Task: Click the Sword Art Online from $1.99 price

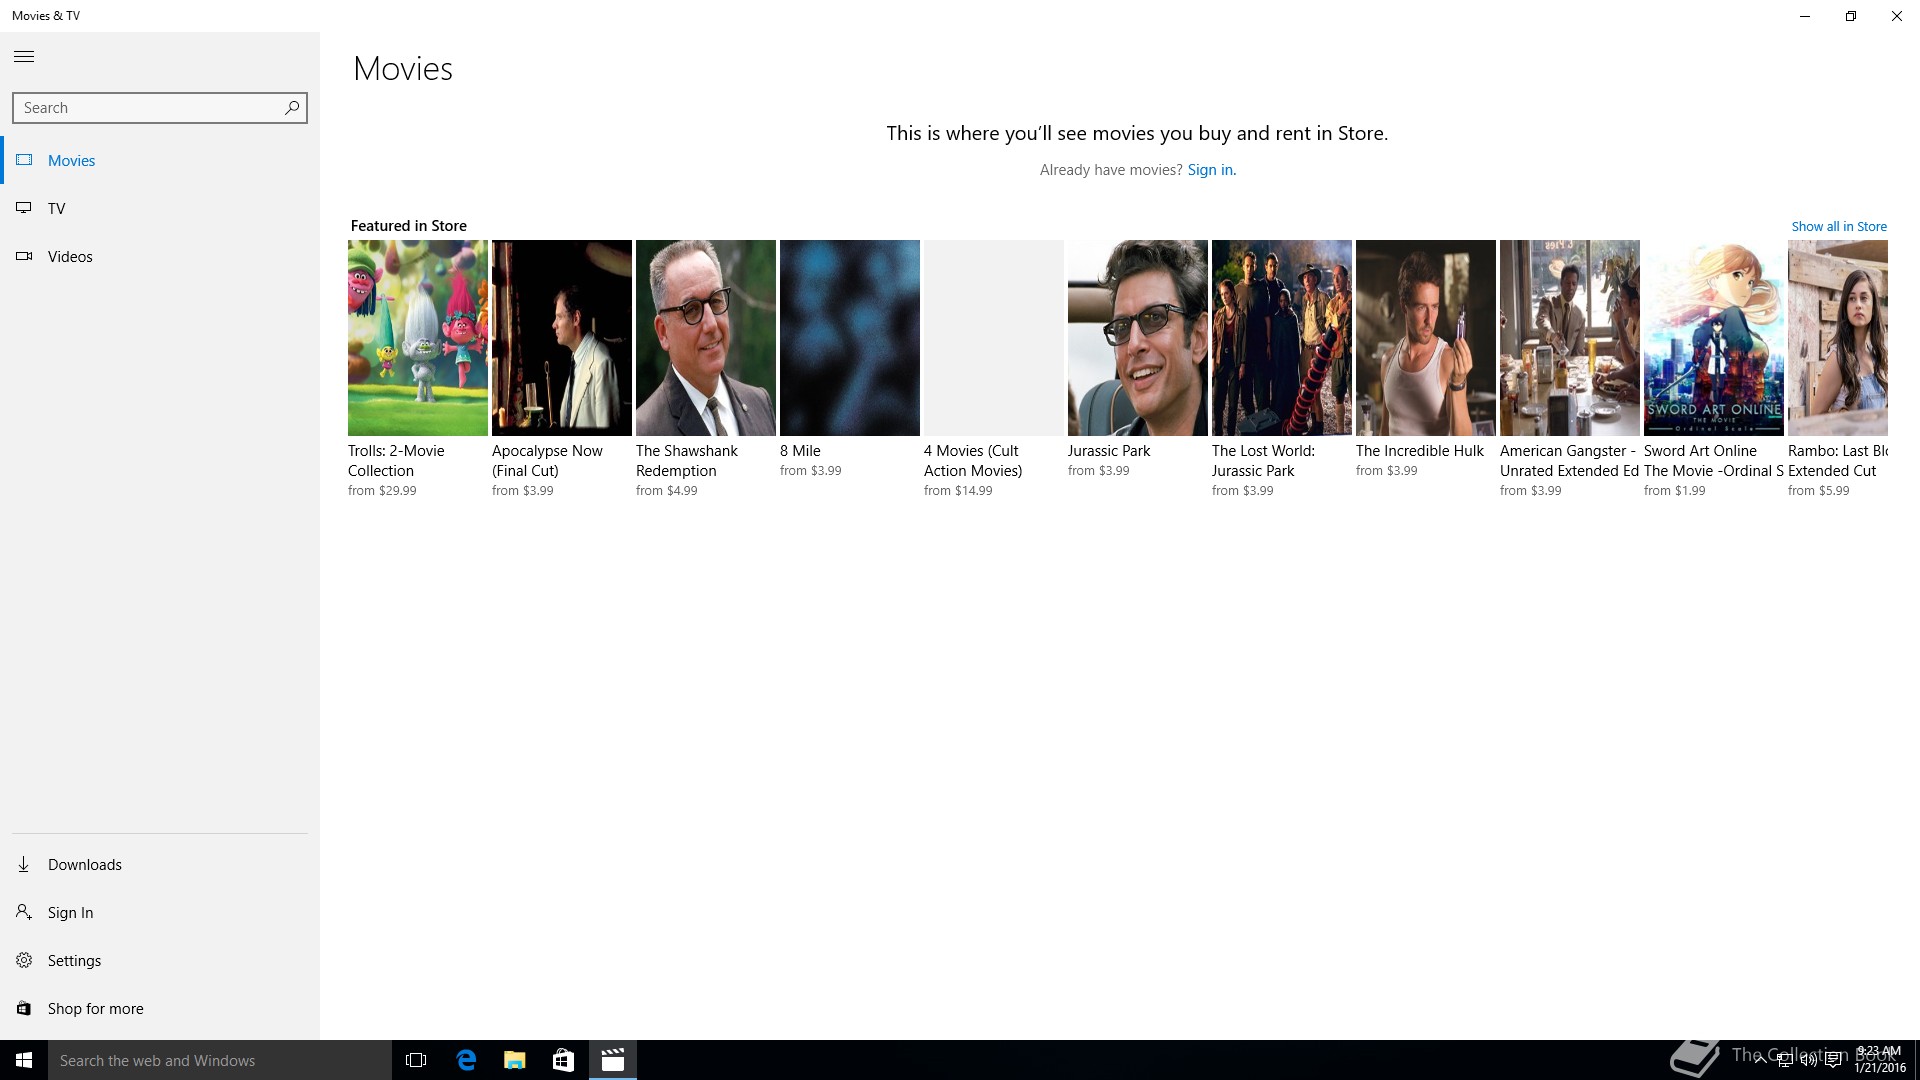Action: [x=1675, y=491]
